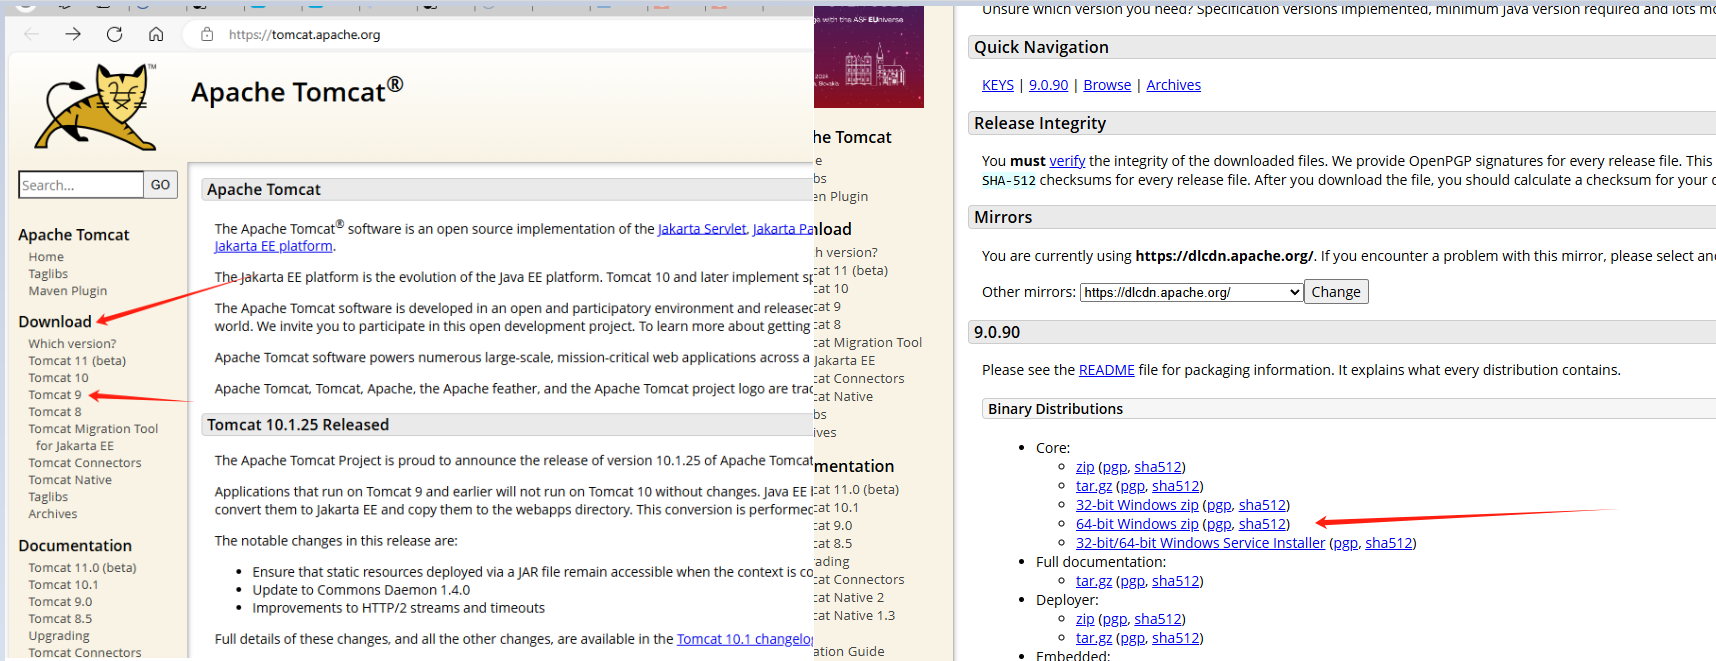The width and height of the screenshot is (1716, 661).
Task: Click the browser forward arrow
Action: pos(73,34)
